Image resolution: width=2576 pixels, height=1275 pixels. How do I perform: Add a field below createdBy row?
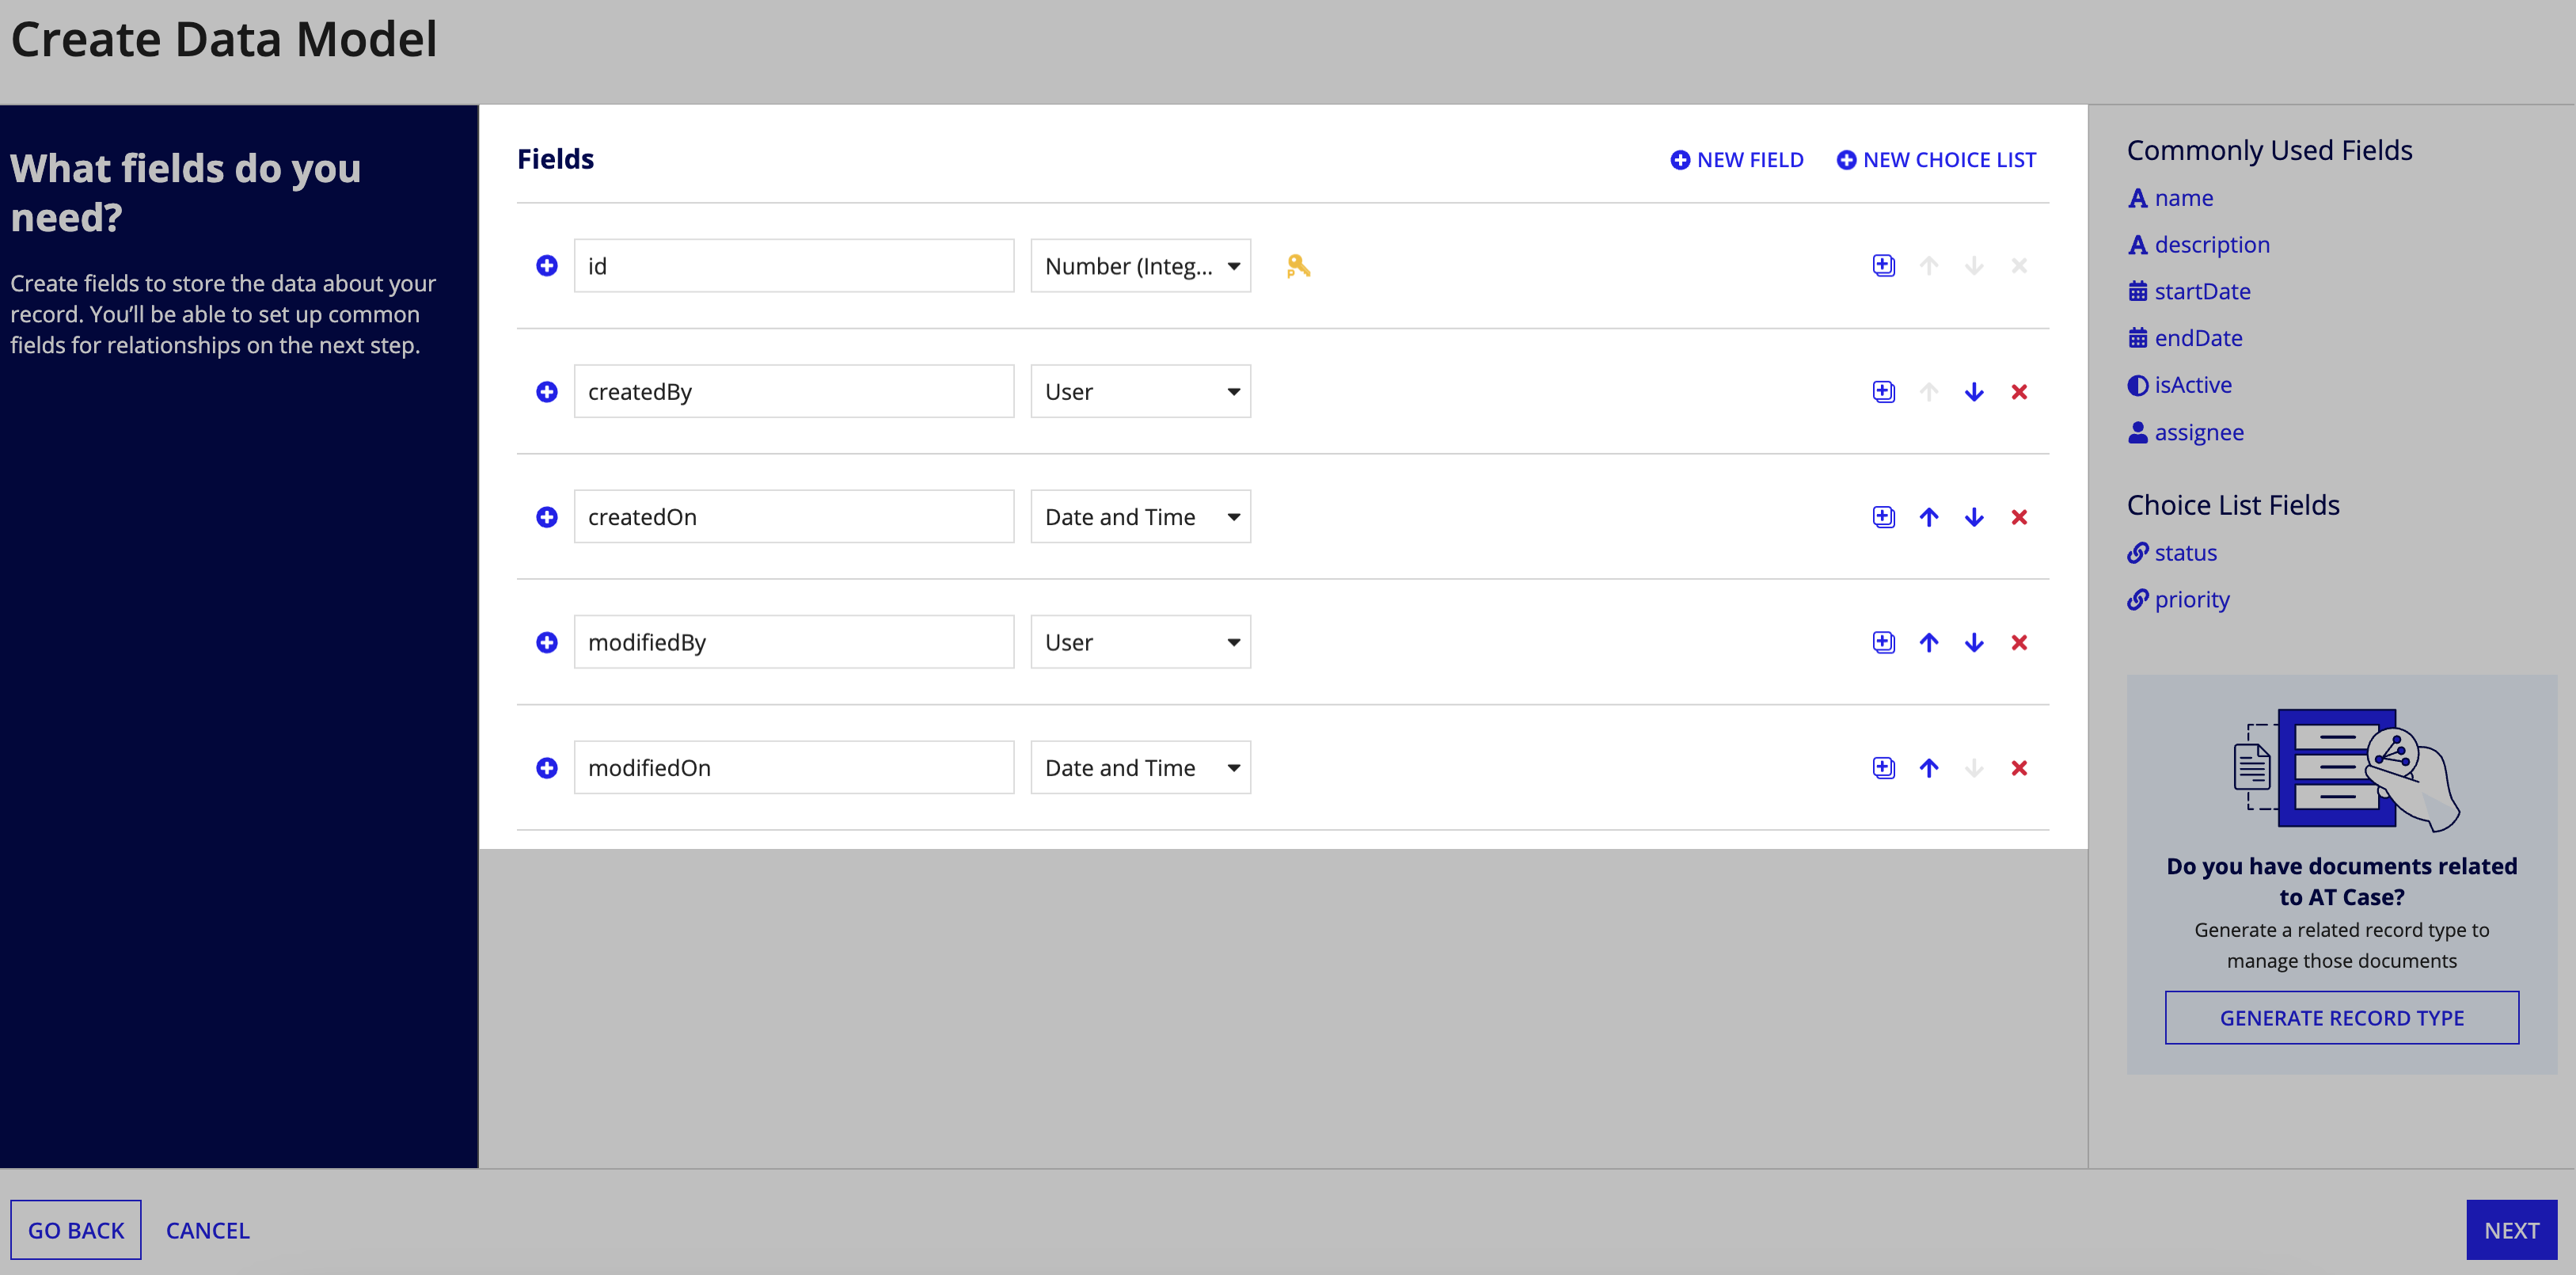tap(1883, 392)
